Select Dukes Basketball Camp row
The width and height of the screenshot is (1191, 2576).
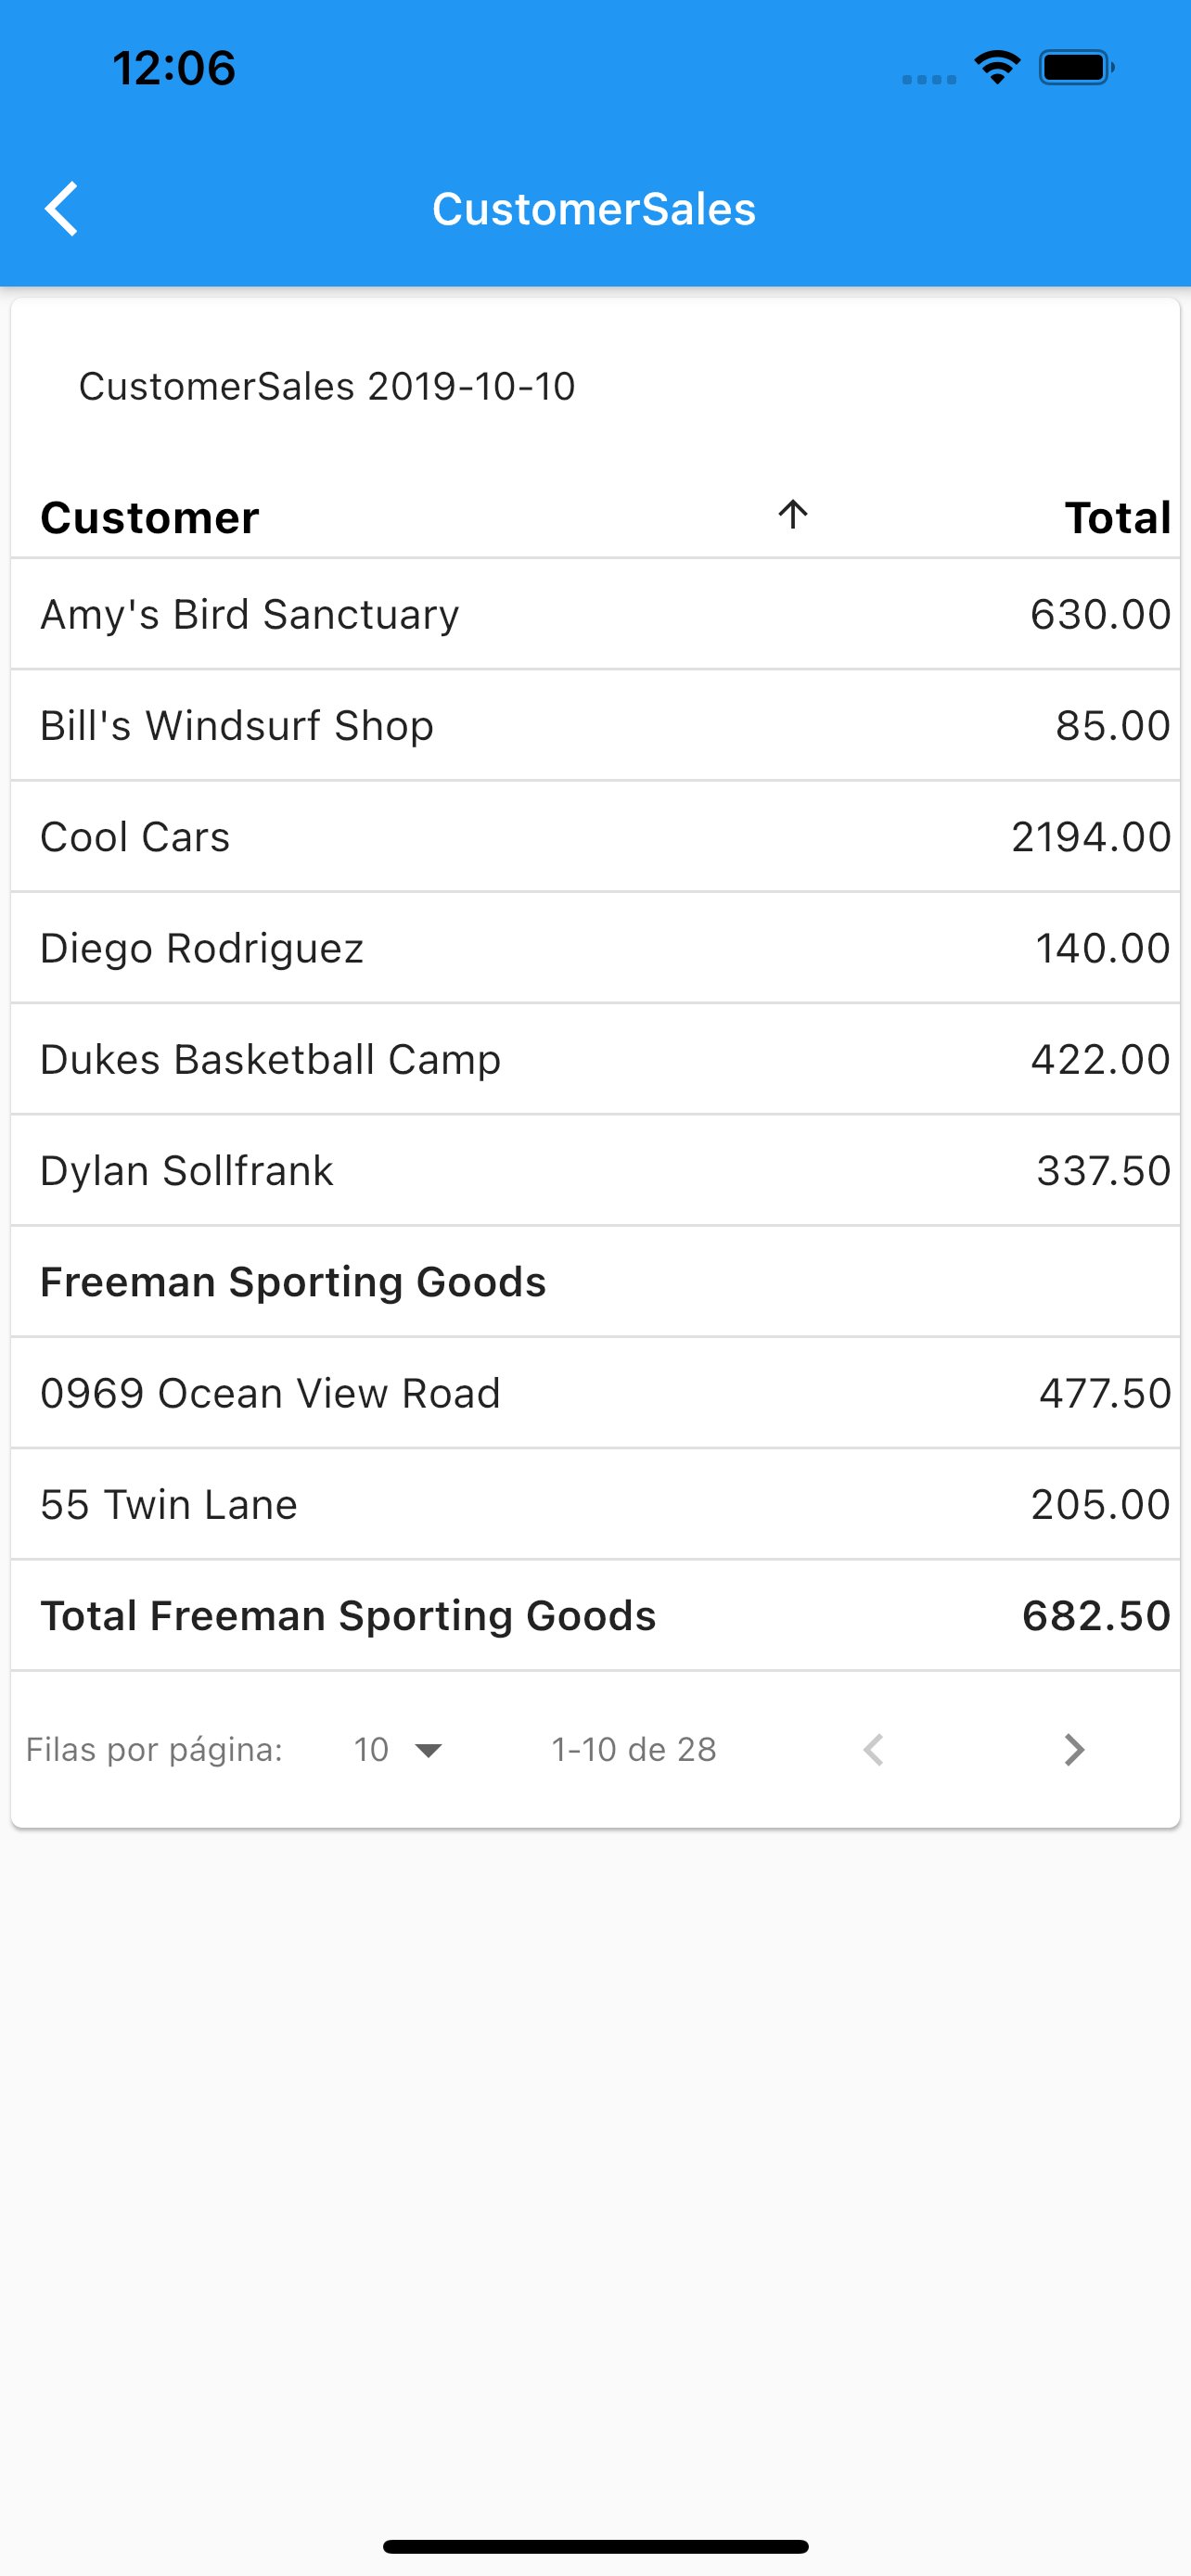[x=595, y=1059]
